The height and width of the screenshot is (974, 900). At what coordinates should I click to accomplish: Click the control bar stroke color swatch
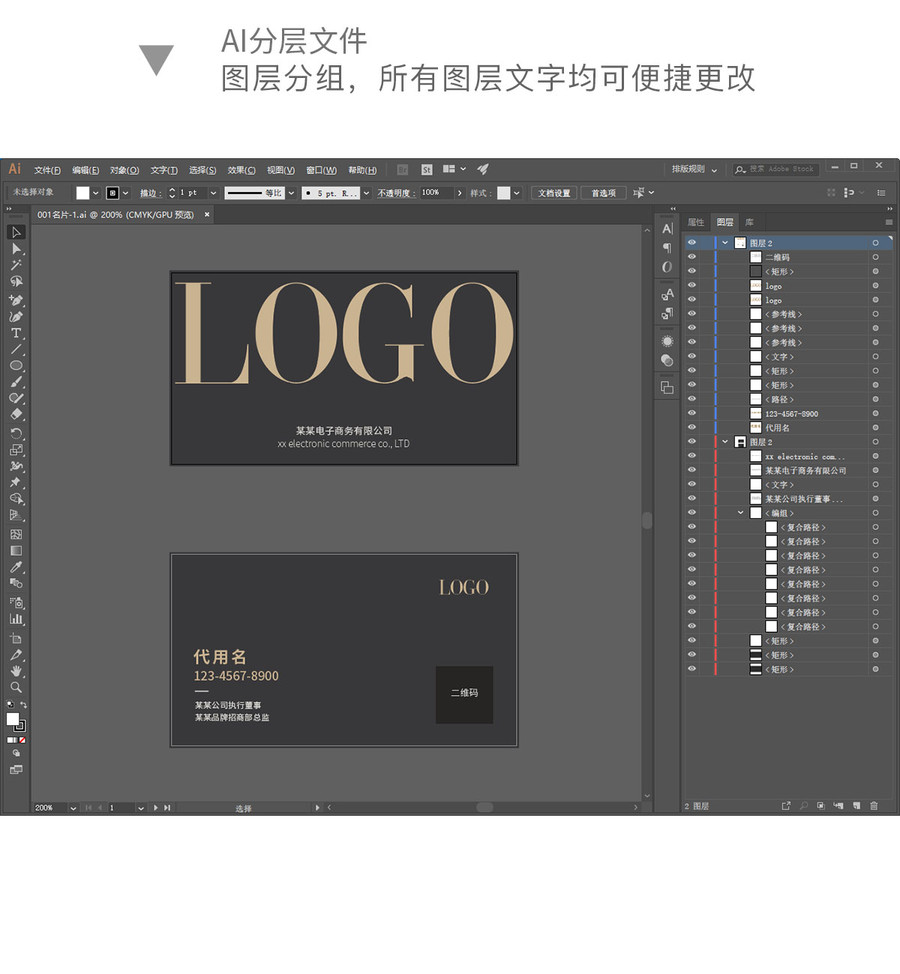[112, 193]
